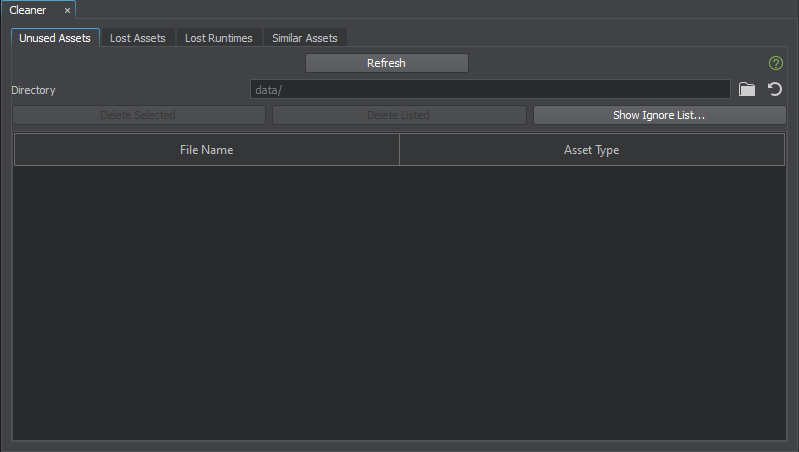Image resolution: width=799 pixels, height=452 pixels.
Task: Click the Delete Selected button
Action: tap(138, 115)
